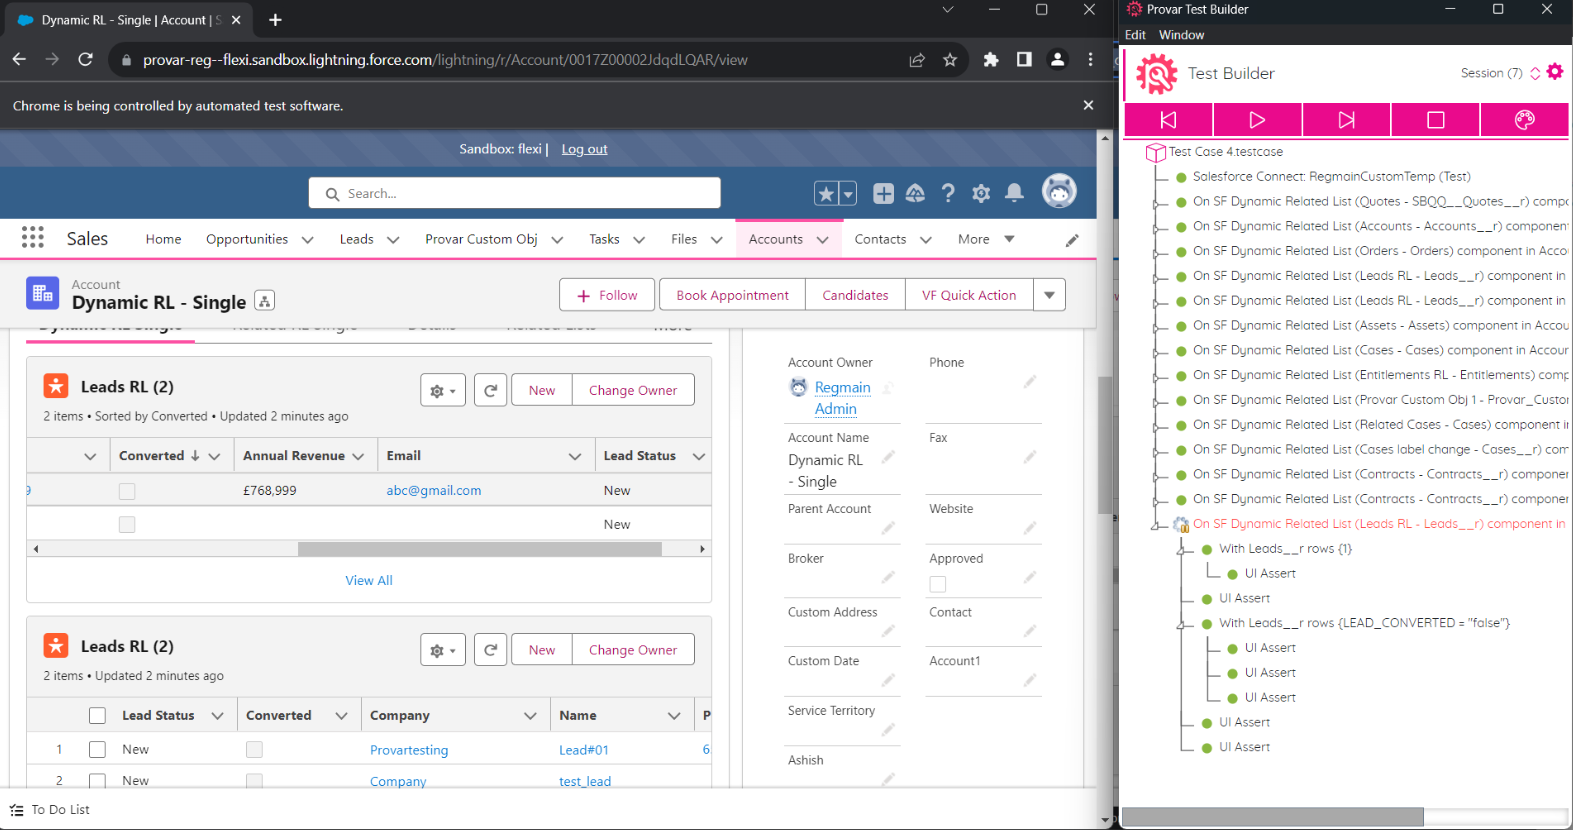Open the favorites list dropdown arrow
1573x830 pixels.
[x=848, y=193]
